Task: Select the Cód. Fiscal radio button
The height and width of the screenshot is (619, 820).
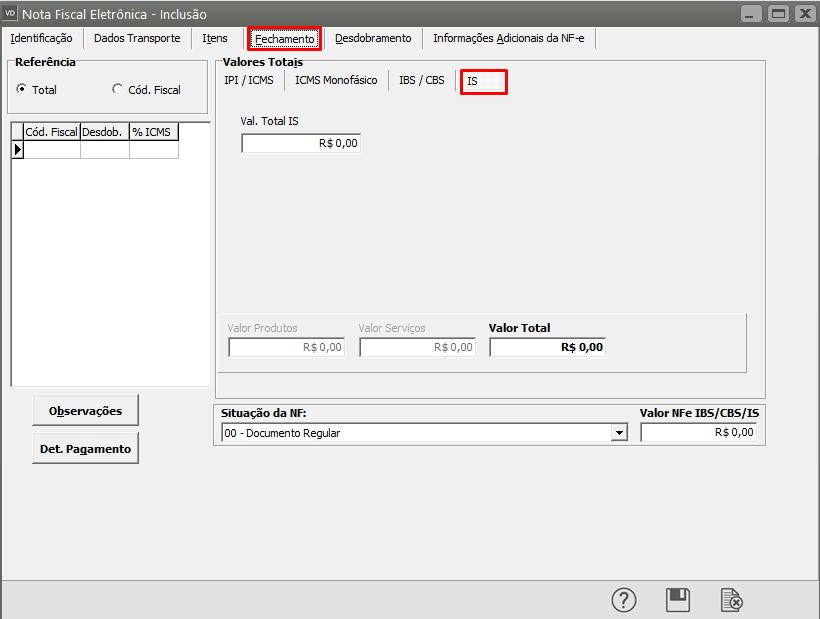Action: click(x=118, y=89)
